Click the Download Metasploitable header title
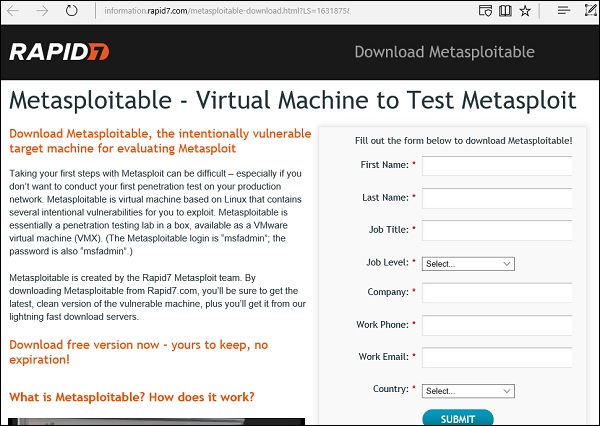The height and width of the screenshot is (426, 600). click(444, 52)
